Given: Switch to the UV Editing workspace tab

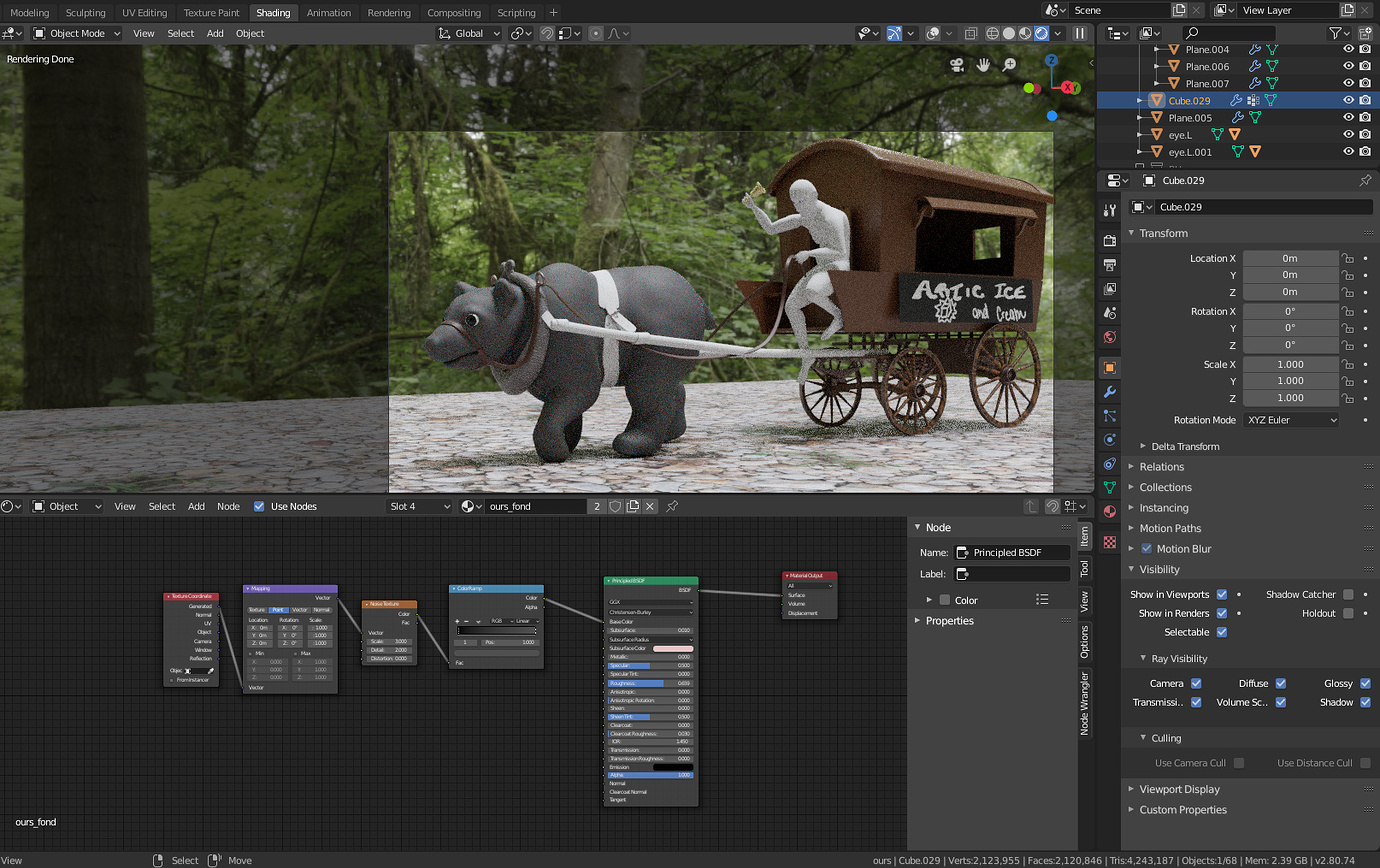Looking at the screenshot, I should pyautogui.click(x=145, y=13).
